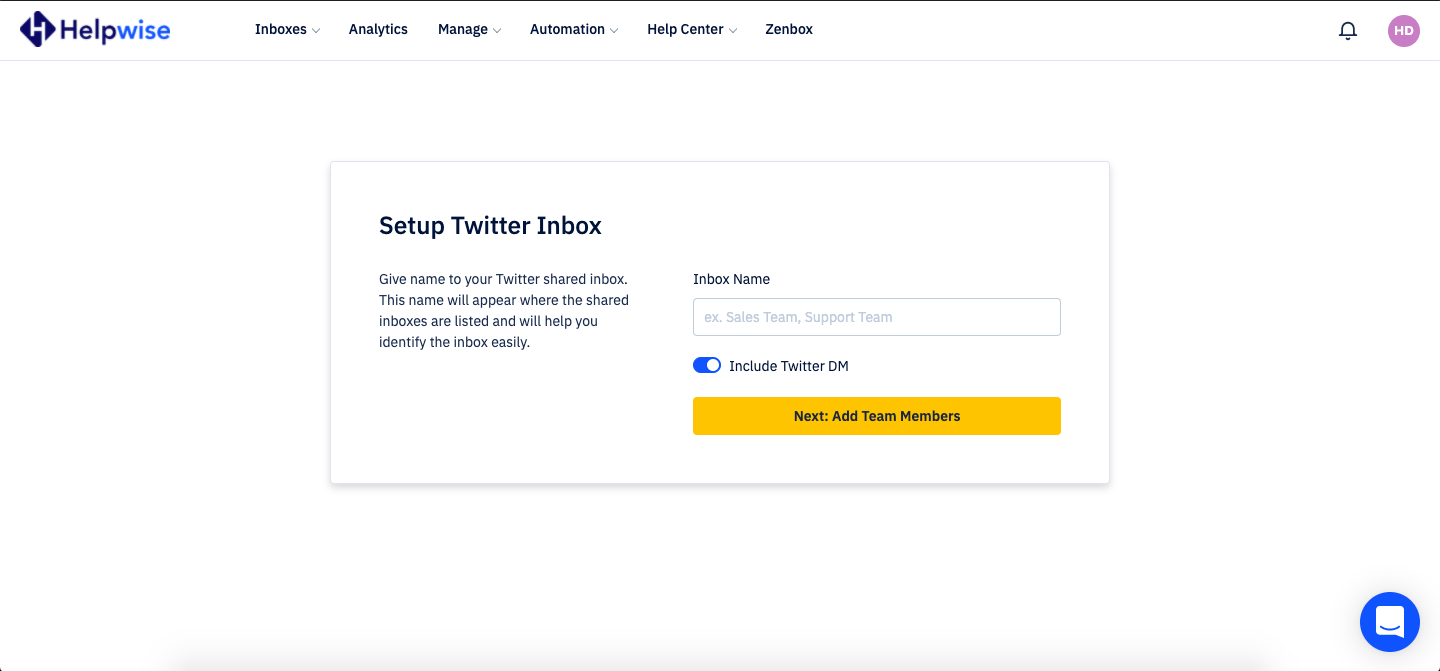Open the chat support widget
This screenshot has width=1440, height=671.
(1390, 621)
